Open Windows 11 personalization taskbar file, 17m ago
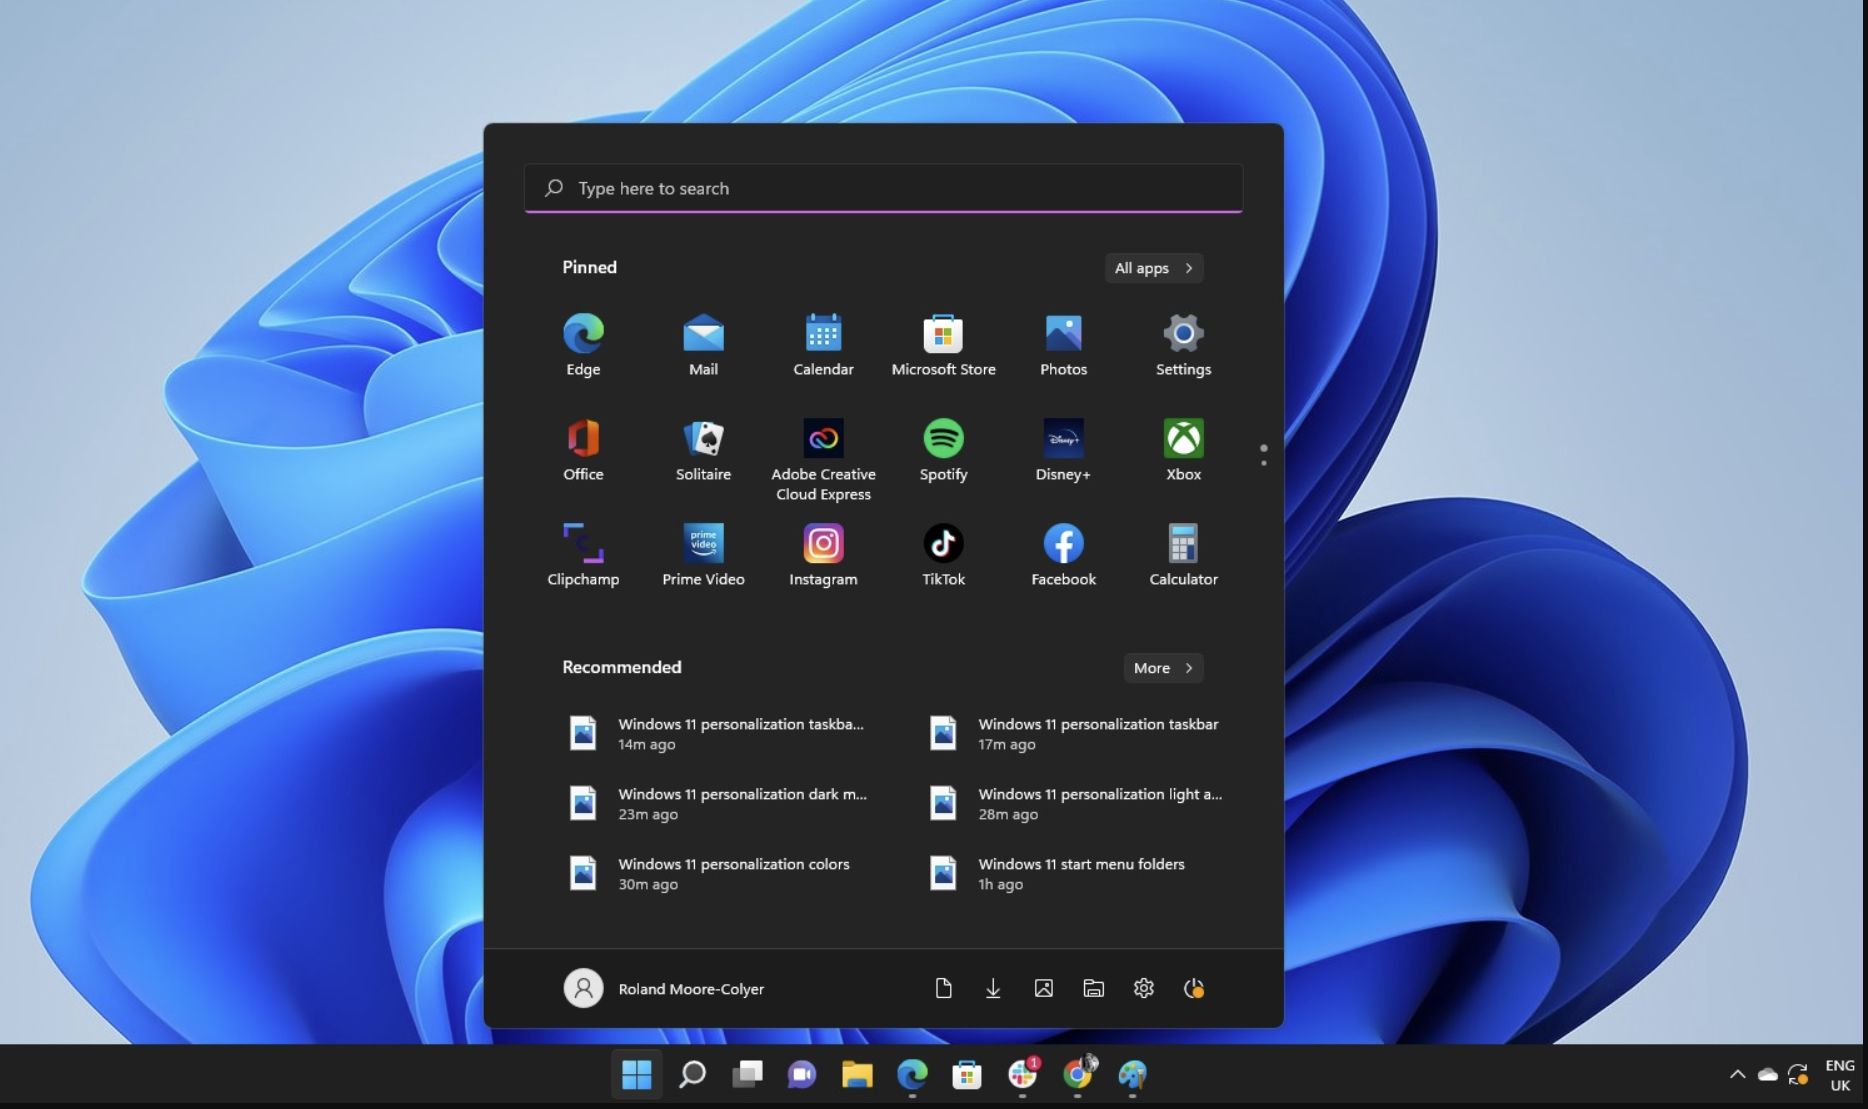 (1075, 734)
